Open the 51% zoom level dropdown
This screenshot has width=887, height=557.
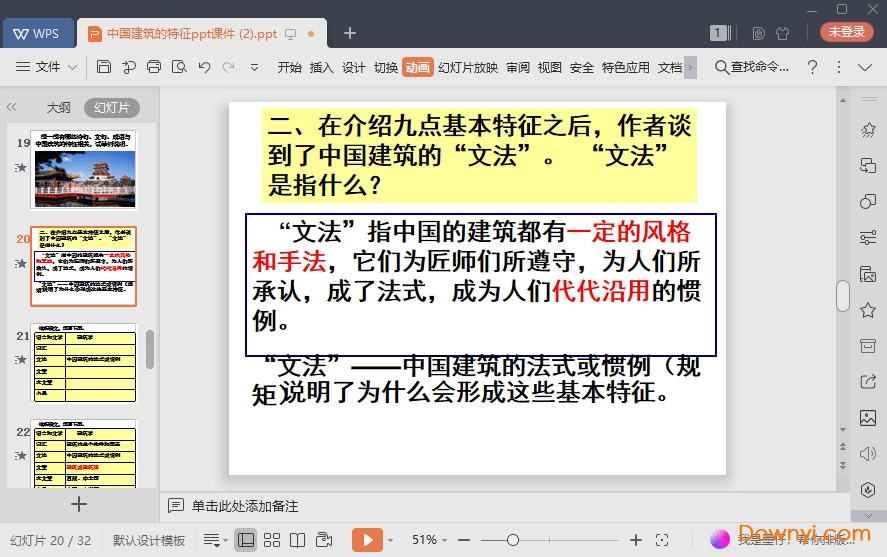[431, 540]
